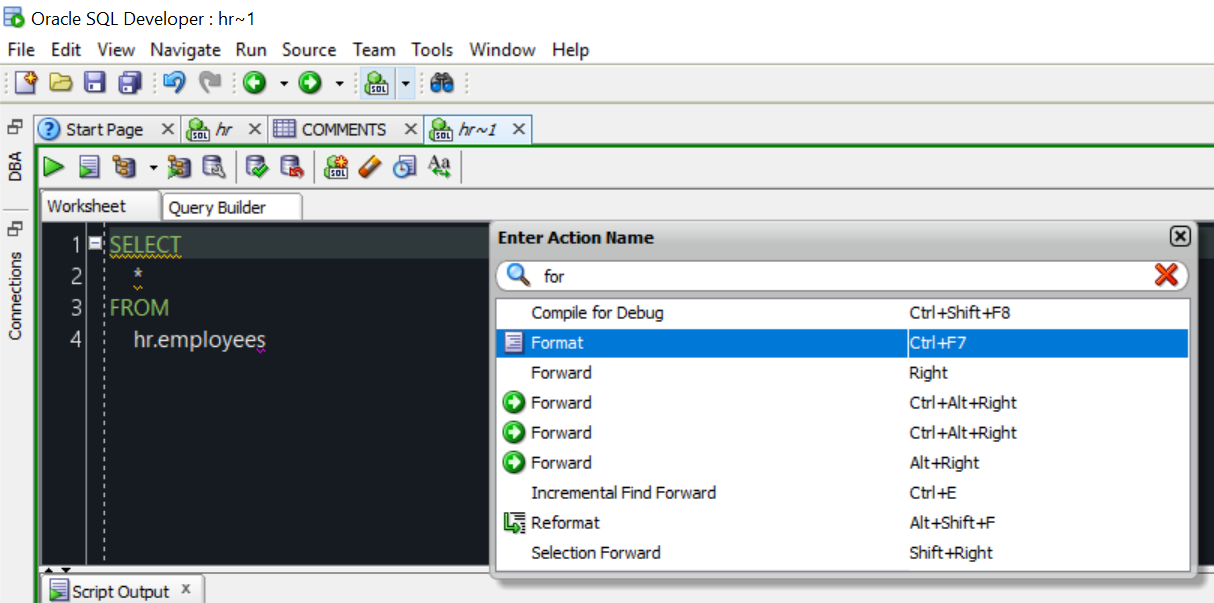This screenshot has height=603, width=1214.
Task: Click the SQL Worksheet toolbar icon
Action: point(377,83)
